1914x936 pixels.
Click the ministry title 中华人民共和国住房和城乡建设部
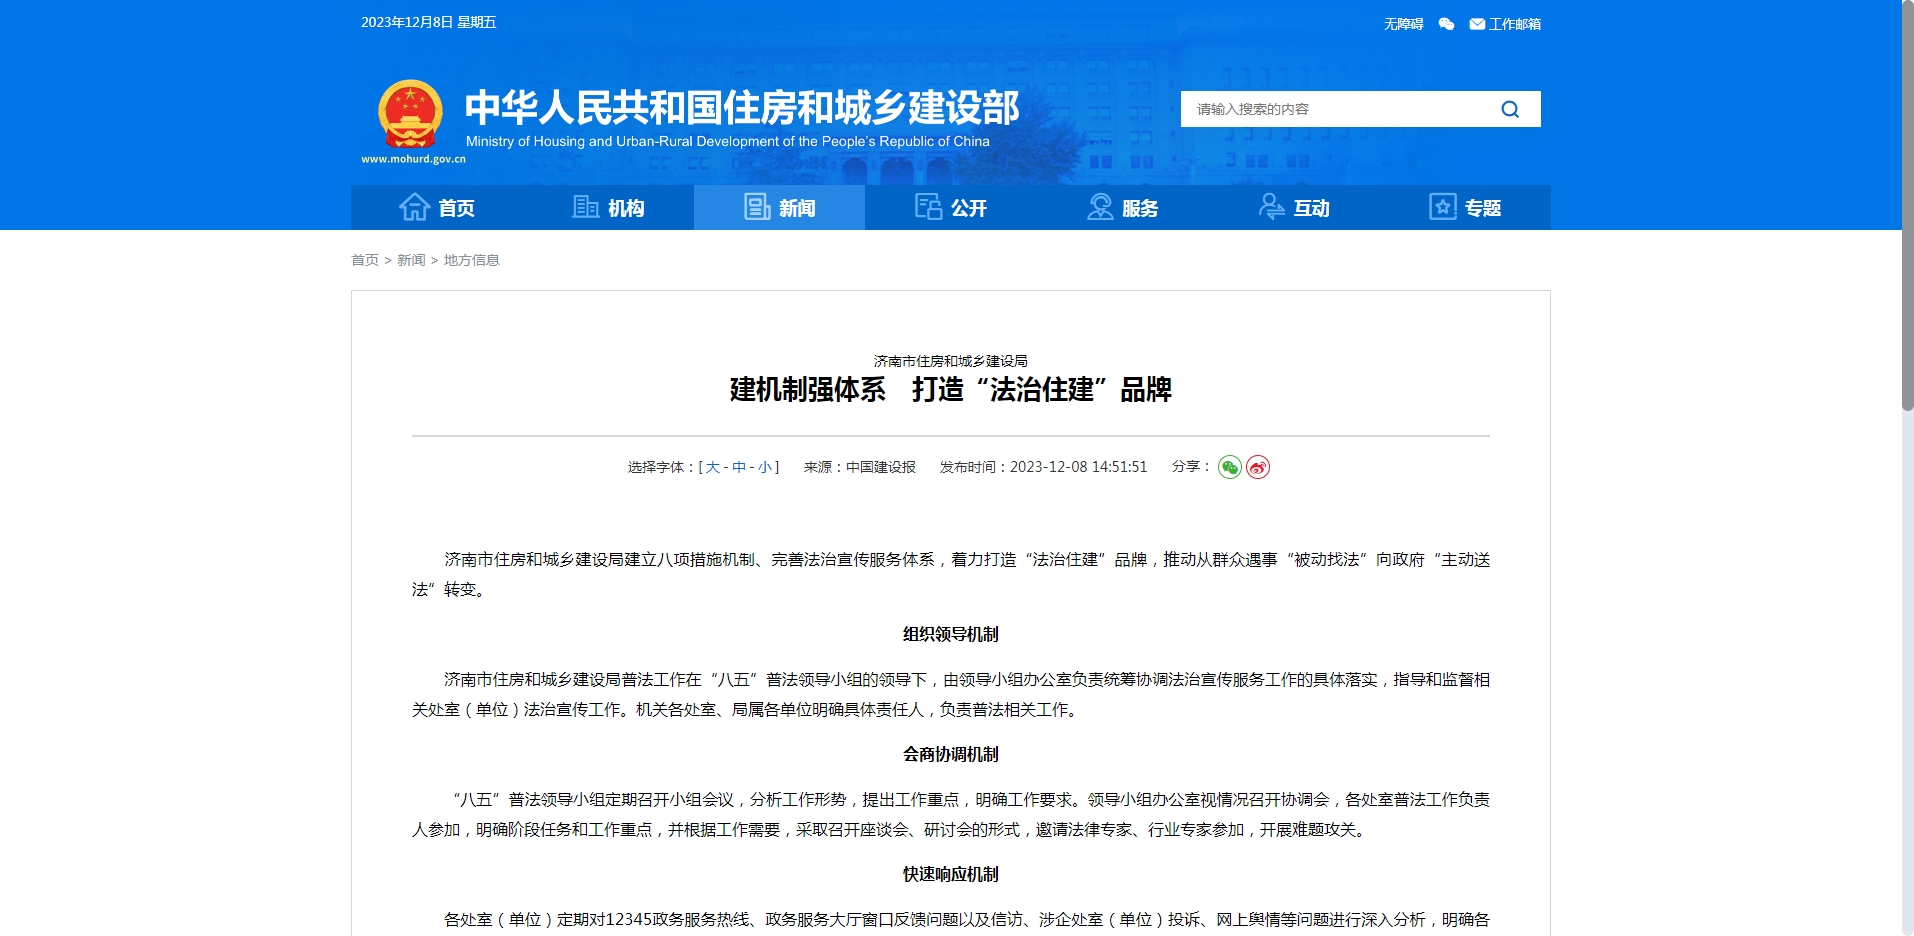coord(742,107)
